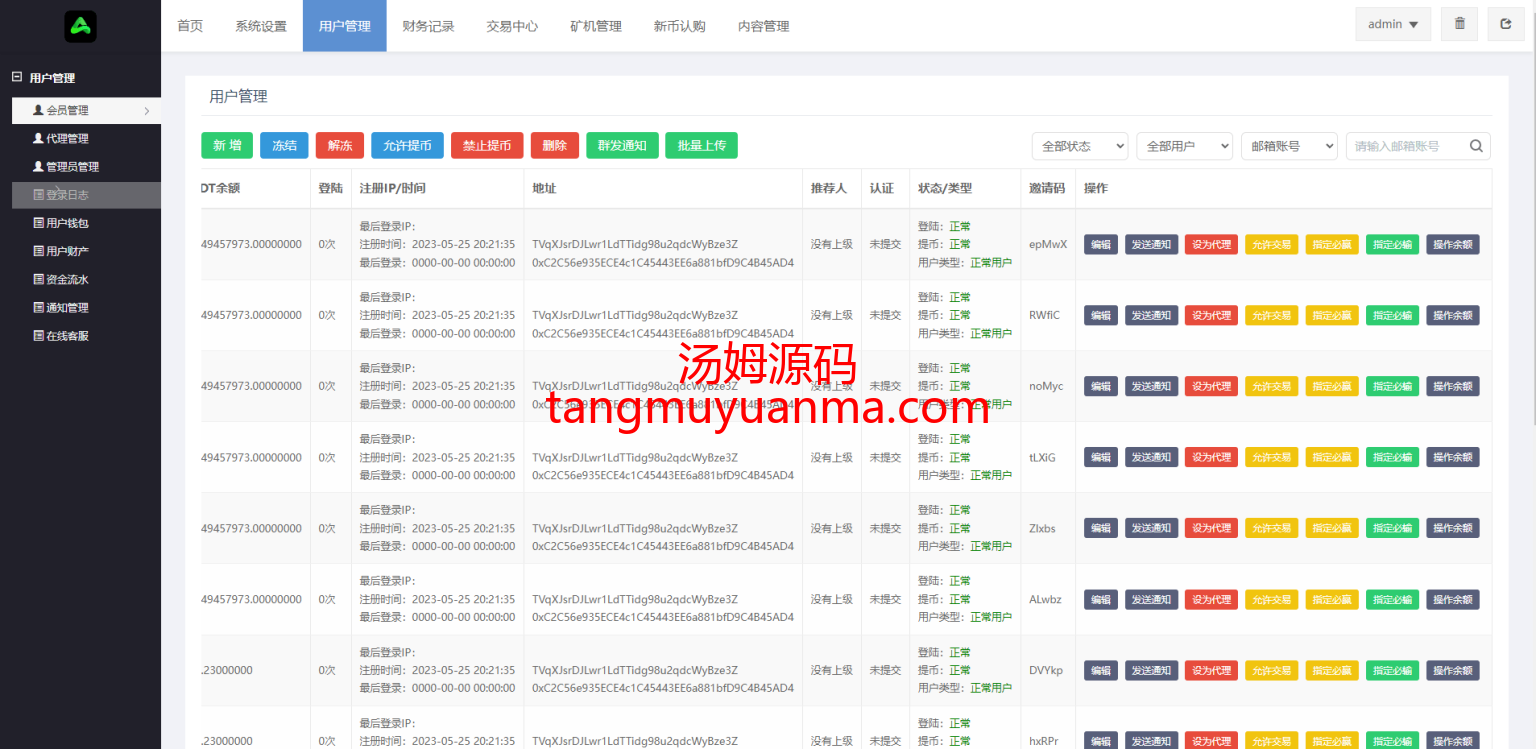This screenshot has width=1536, height=749.
Task: Click the search magnifier icon
Action: (x=1476, y=146)
